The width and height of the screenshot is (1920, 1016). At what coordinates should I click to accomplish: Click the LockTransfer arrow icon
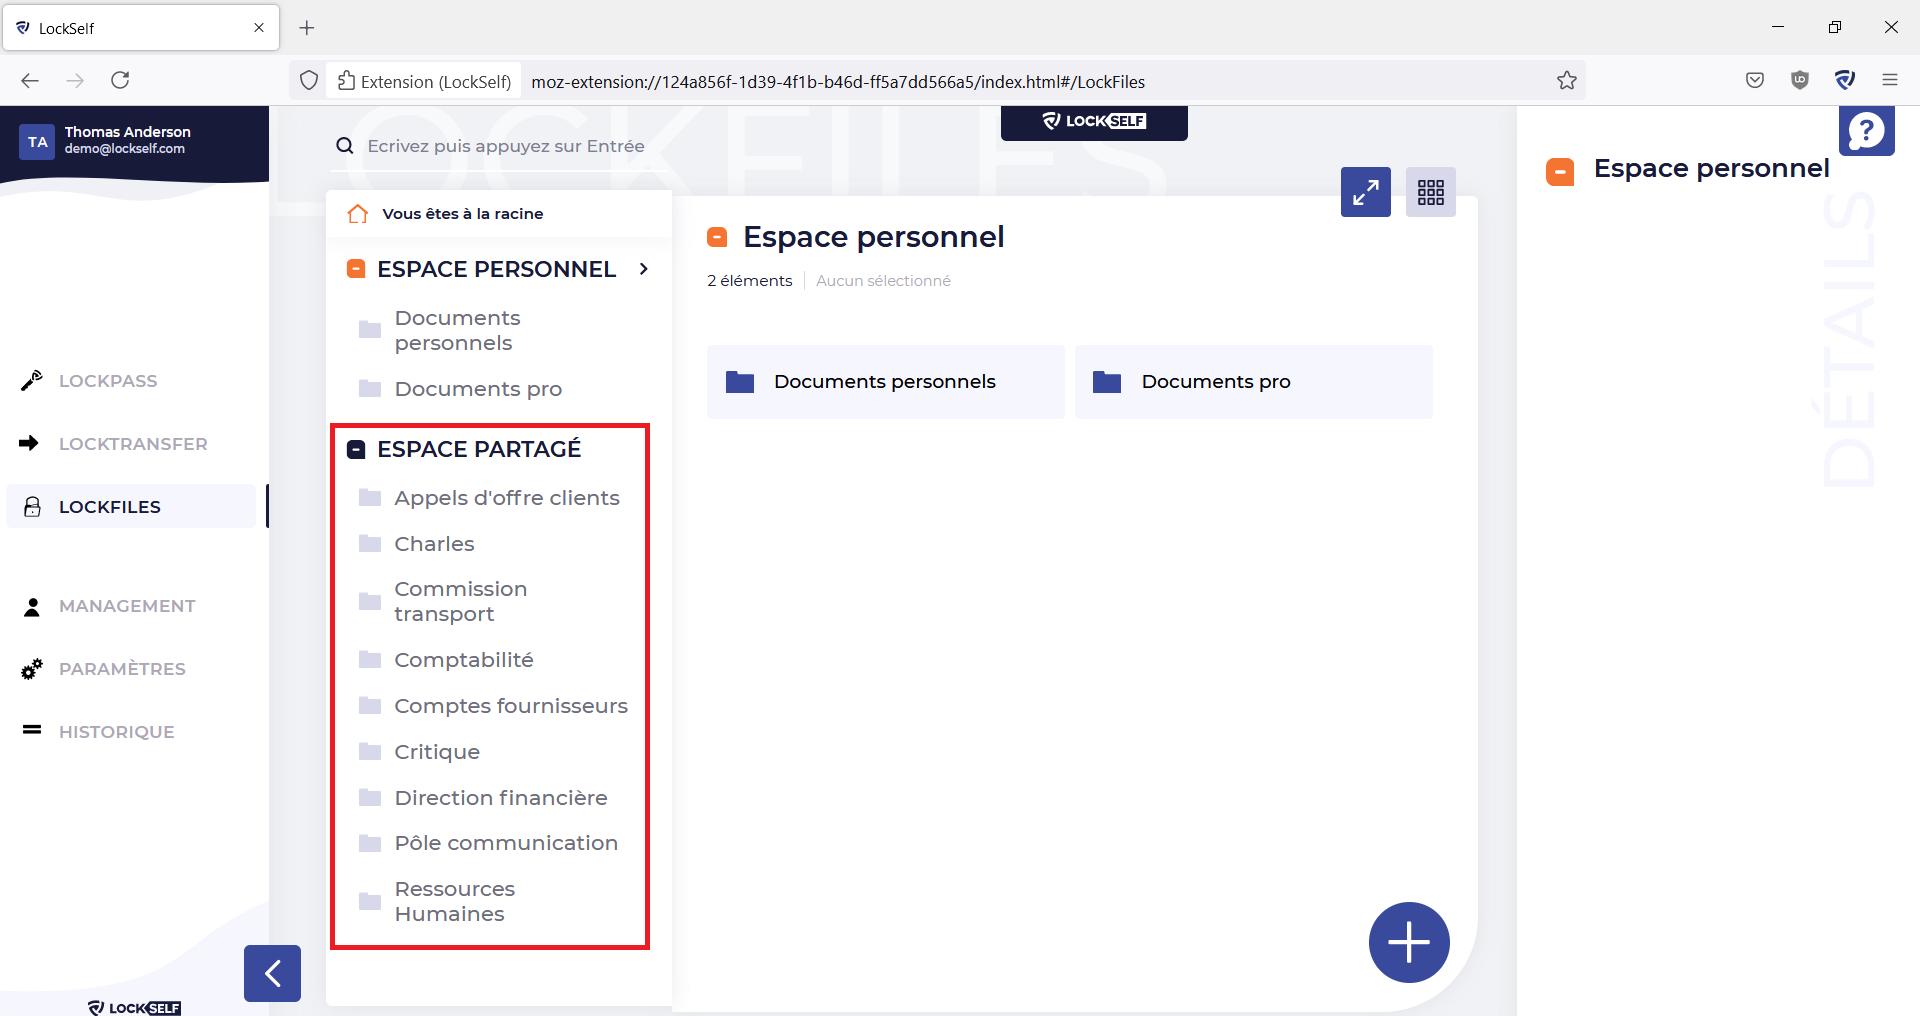point(30,443)
